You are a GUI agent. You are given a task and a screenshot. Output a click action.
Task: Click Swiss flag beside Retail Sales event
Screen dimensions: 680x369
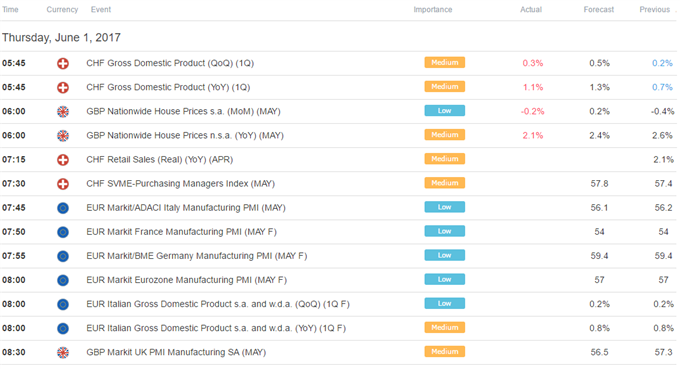coord(63,160)
